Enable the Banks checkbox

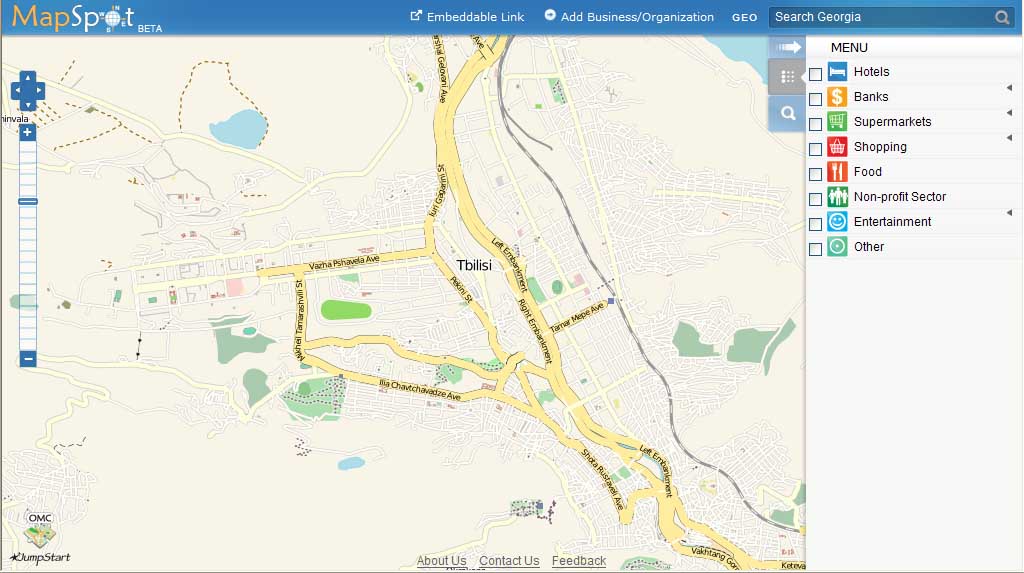point(815,99)
